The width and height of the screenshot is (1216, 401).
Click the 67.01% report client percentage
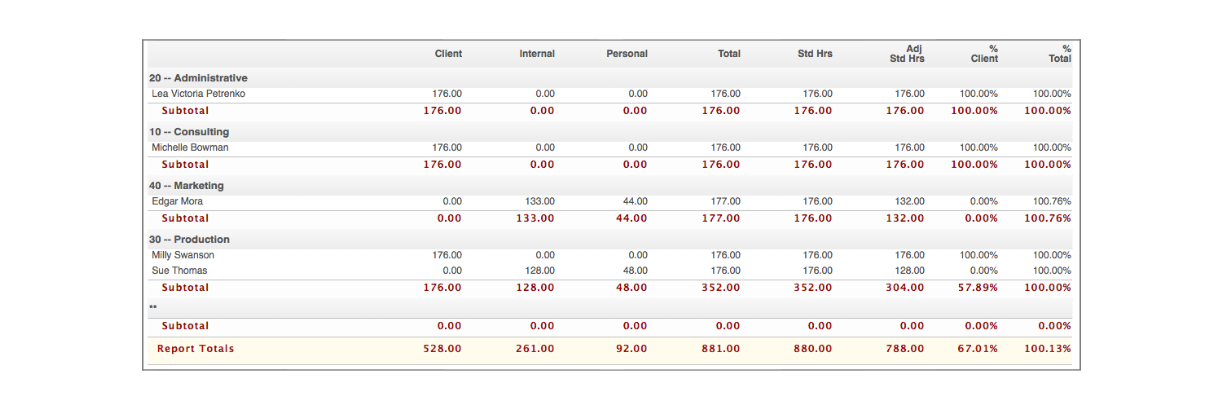coord(977,349)
